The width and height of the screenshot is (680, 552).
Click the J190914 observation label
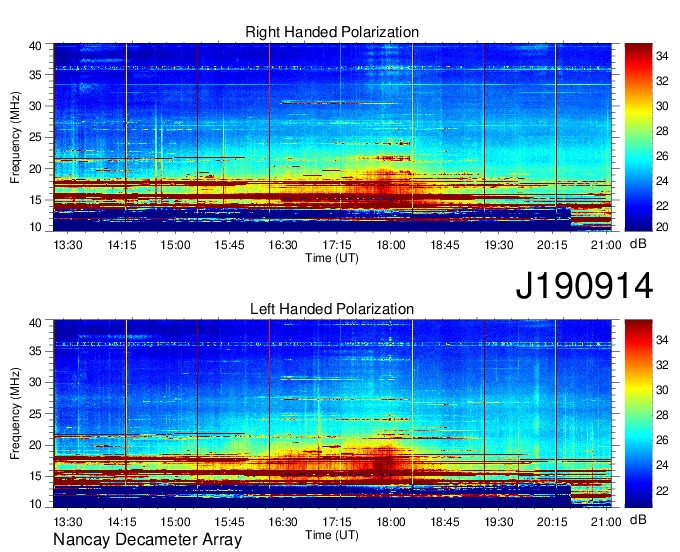click(584, 285)
